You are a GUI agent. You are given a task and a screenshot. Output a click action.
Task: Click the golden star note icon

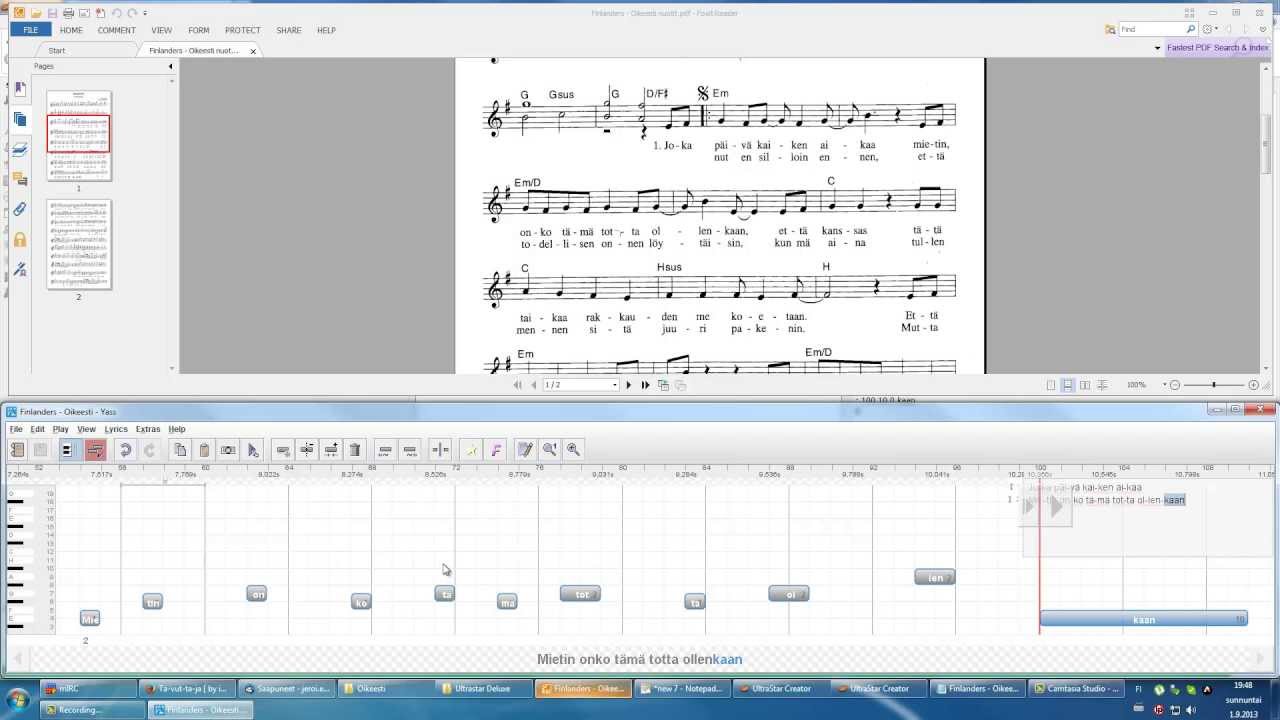(471, 450)
